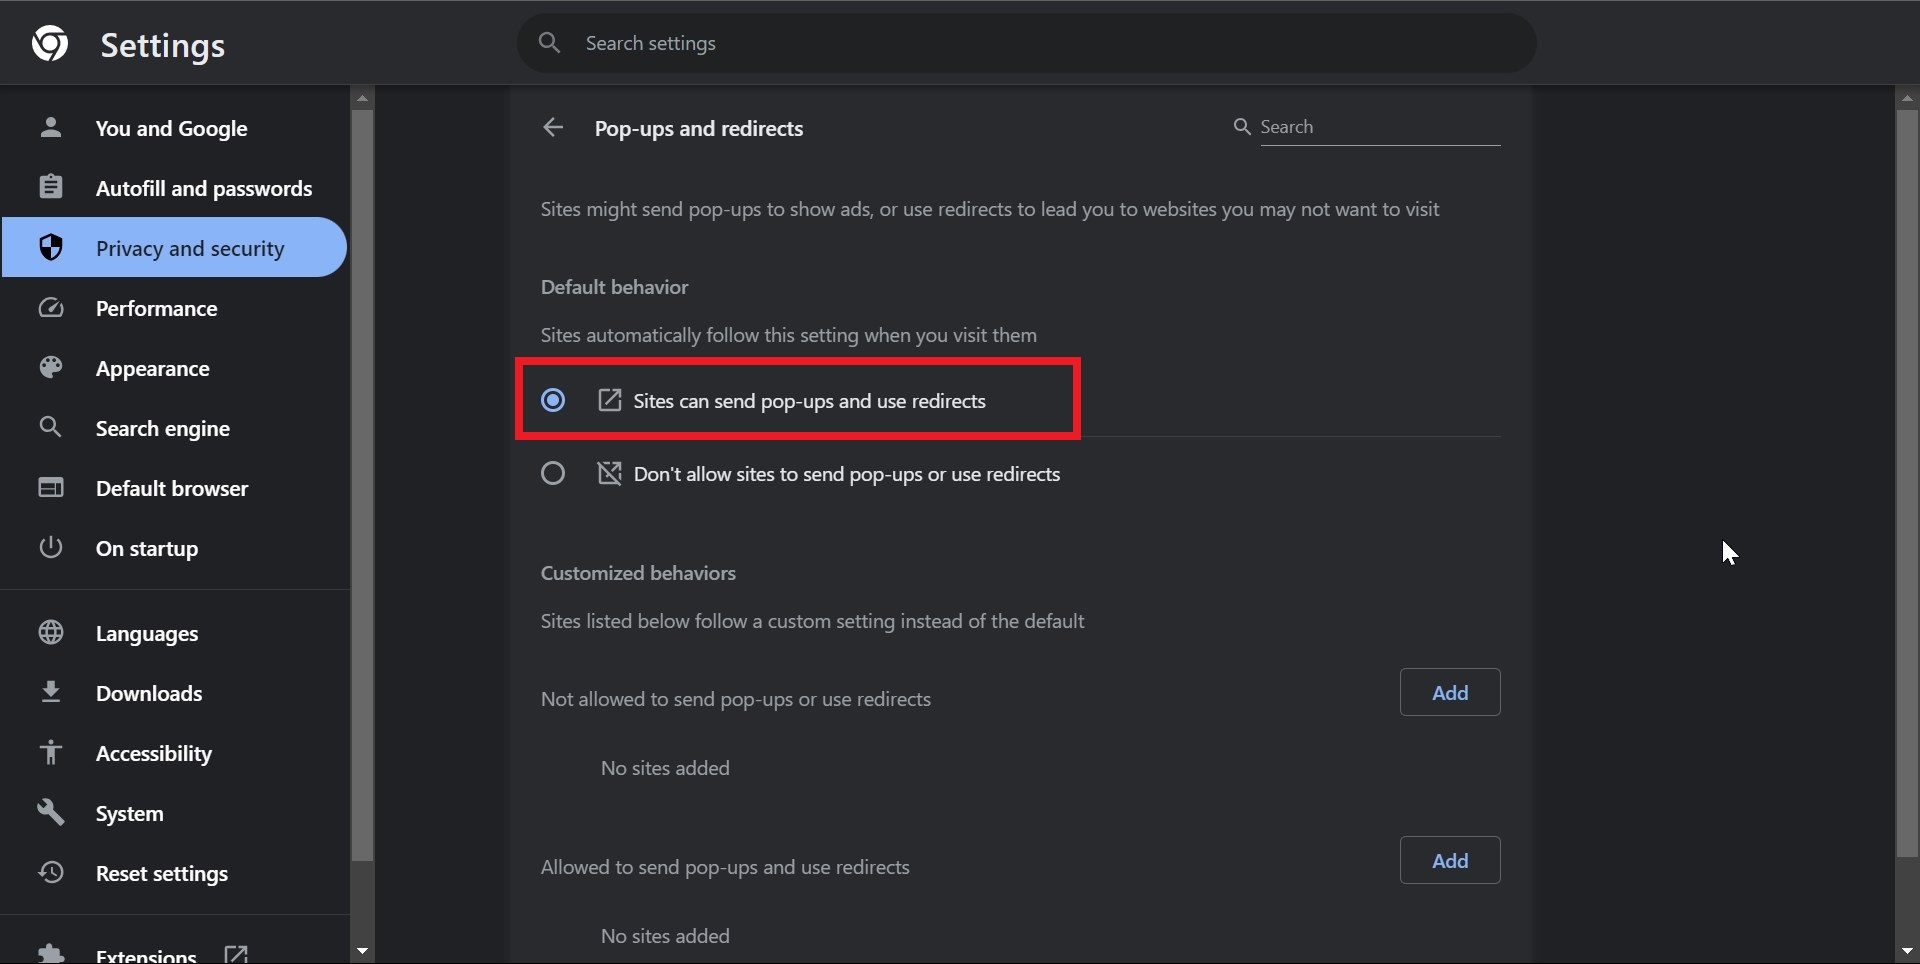Open Autofill and passwords settings

click(x=203, y=188)
